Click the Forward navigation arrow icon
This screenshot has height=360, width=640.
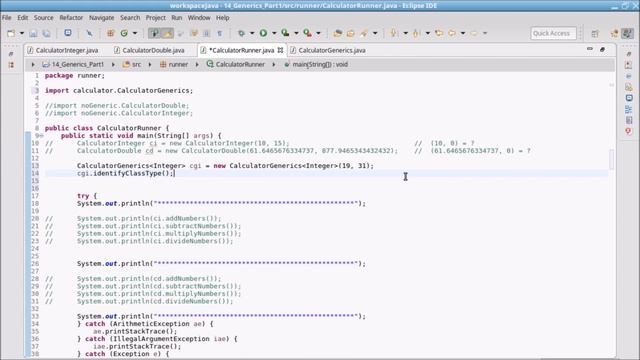(474, 33)
